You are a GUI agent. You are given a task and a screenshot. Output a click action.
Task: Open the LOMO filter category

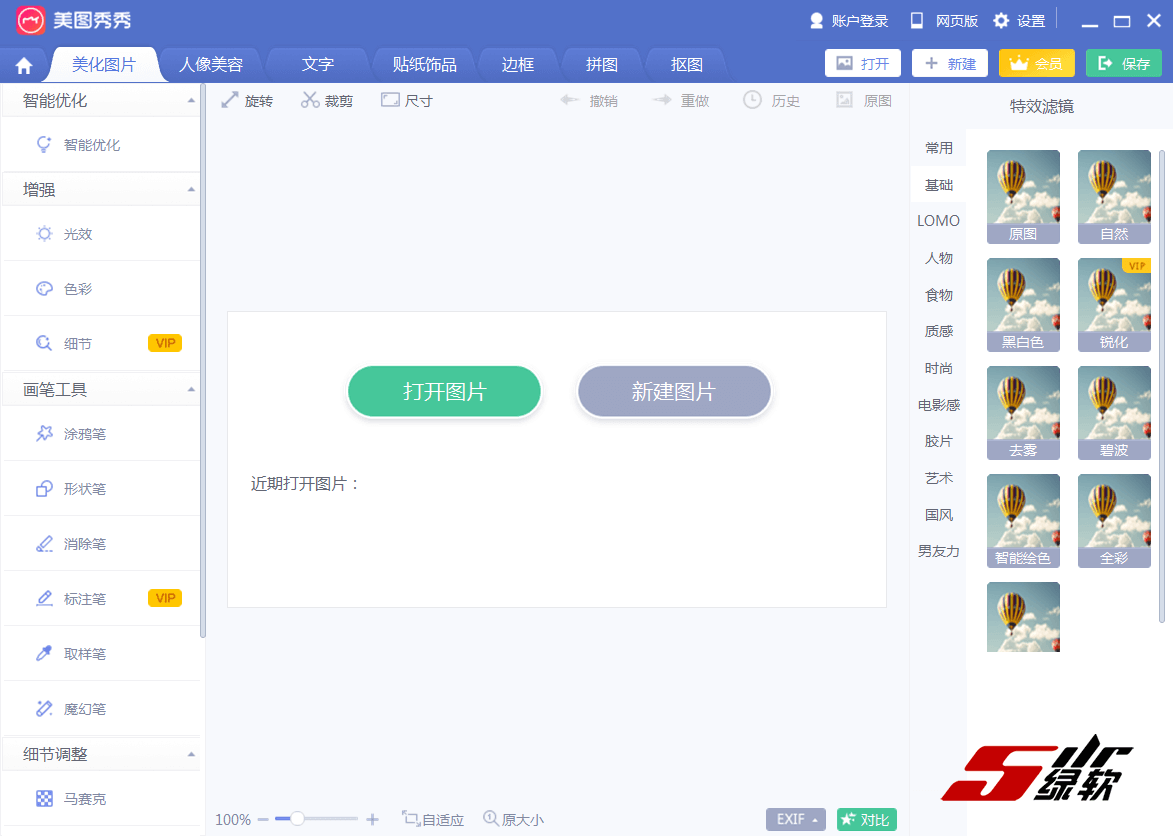[x=938, y=221]
